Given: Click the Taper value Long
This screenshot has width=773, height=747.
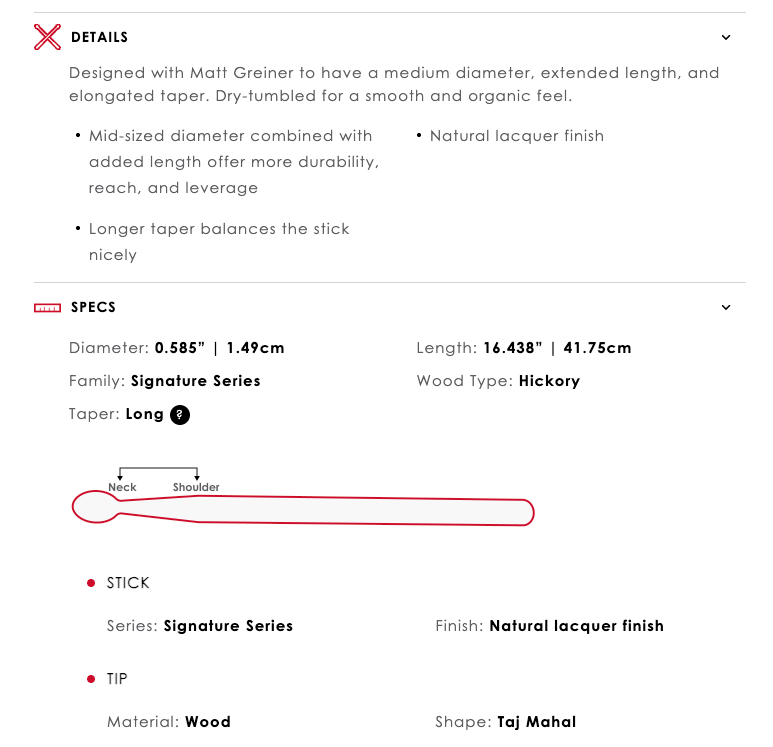Looking at the screenshot, I should 144,414.
